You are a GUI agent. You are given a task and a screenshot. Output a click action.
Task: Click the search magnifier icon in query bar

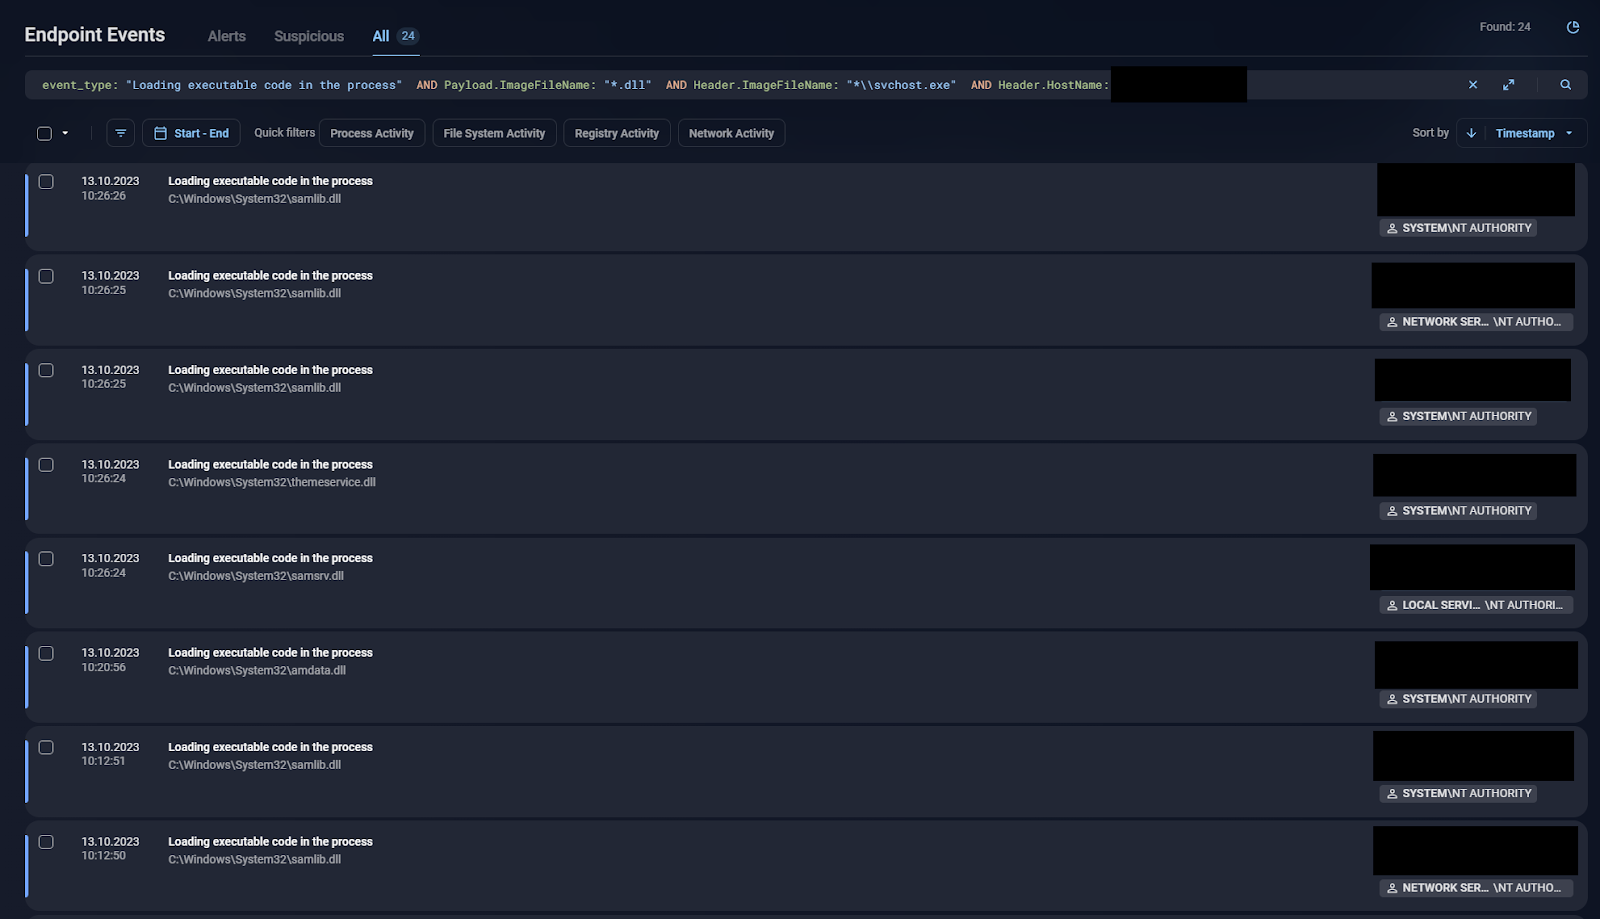point(1565,85)
